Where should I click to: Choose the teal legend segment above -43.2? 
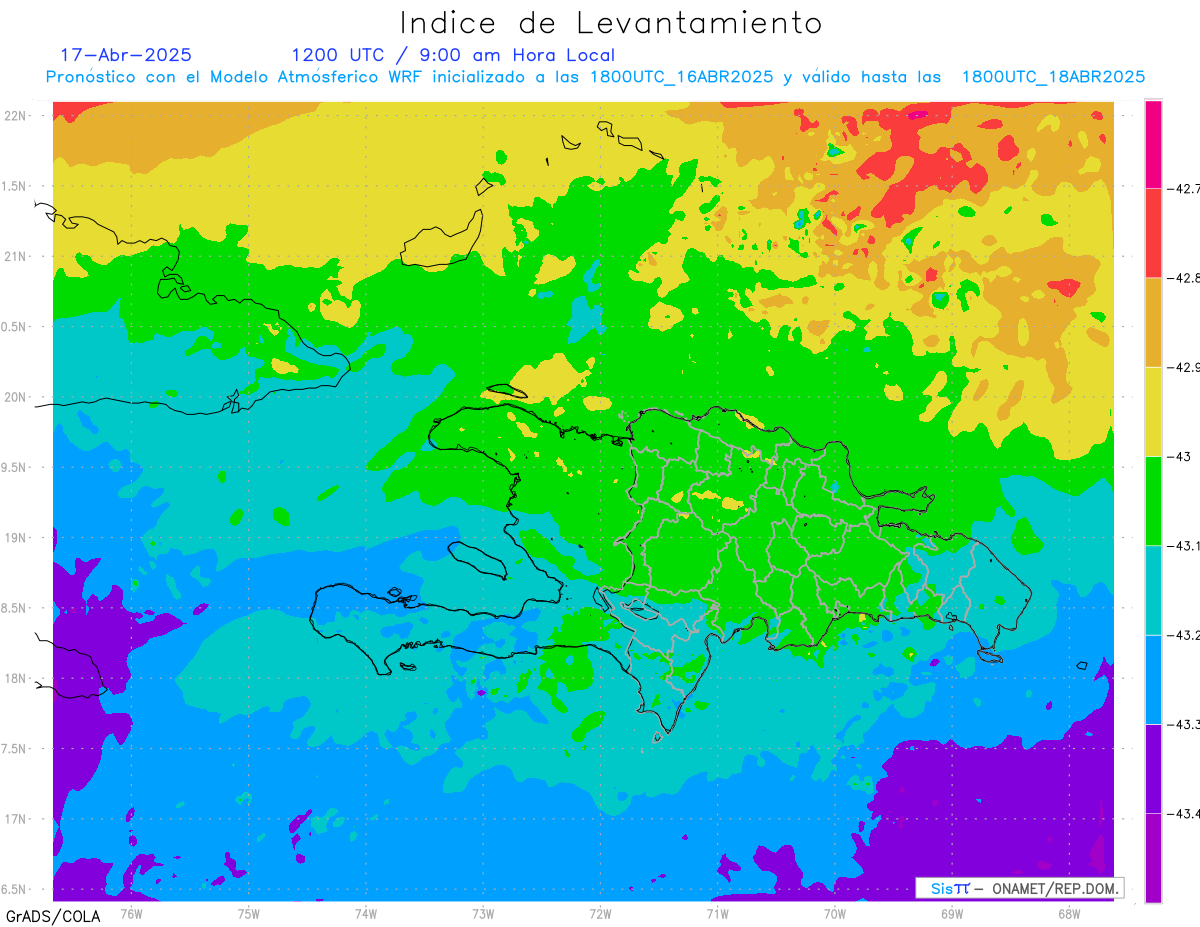point(1153,590)
